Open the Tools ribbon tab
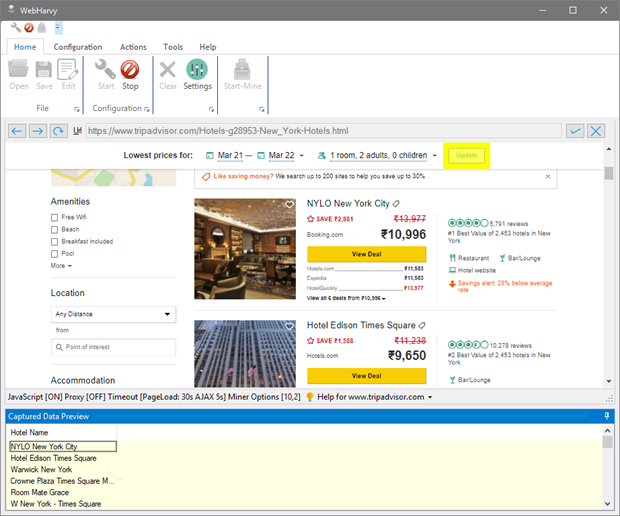The height and width of the screenshot is (516, 620). [173, 47]
